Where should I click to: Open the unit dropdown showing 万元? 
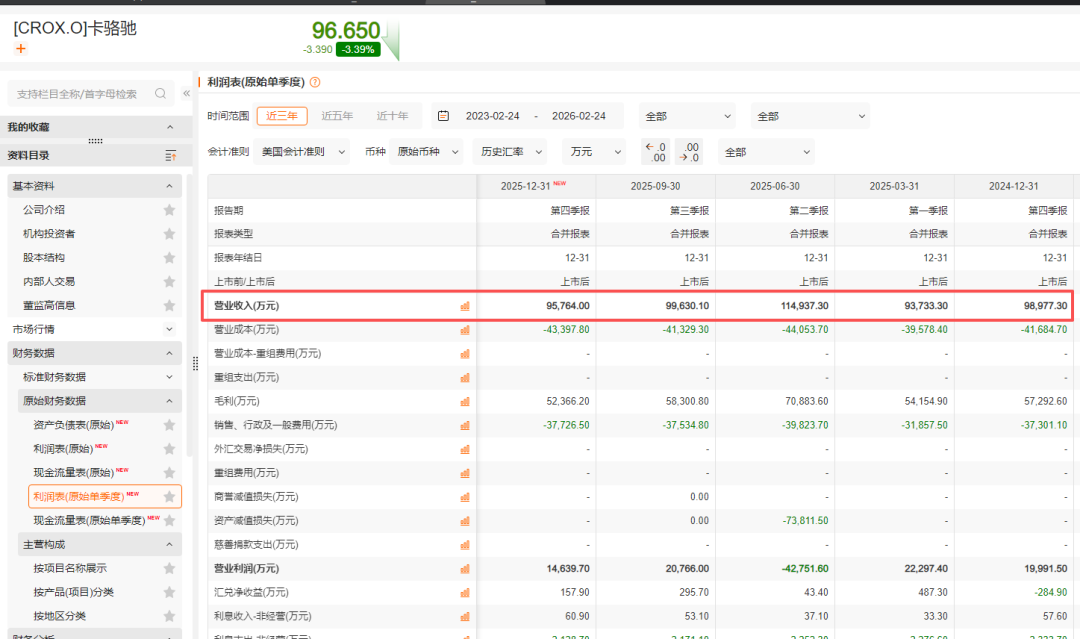coord(590,152)
